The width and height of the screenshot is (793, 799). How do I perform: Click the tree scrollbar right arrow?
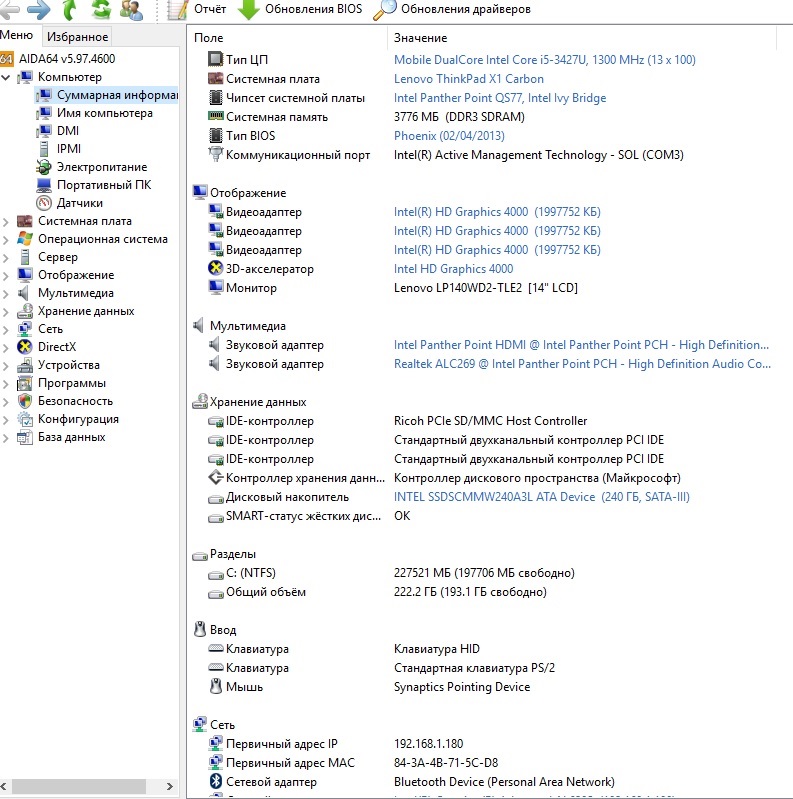[x=170, y=786]
